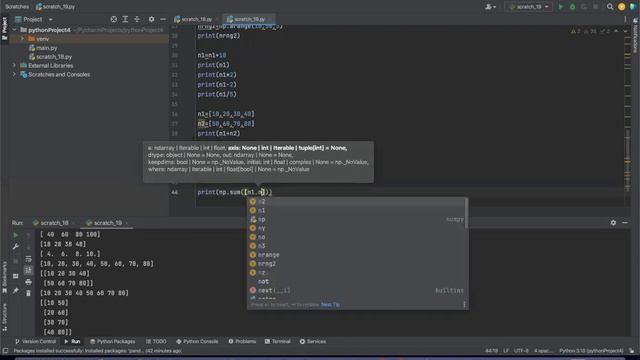Open Terminal tool window
The height and width of the screenshot is (360, 640).
point(278,341)
